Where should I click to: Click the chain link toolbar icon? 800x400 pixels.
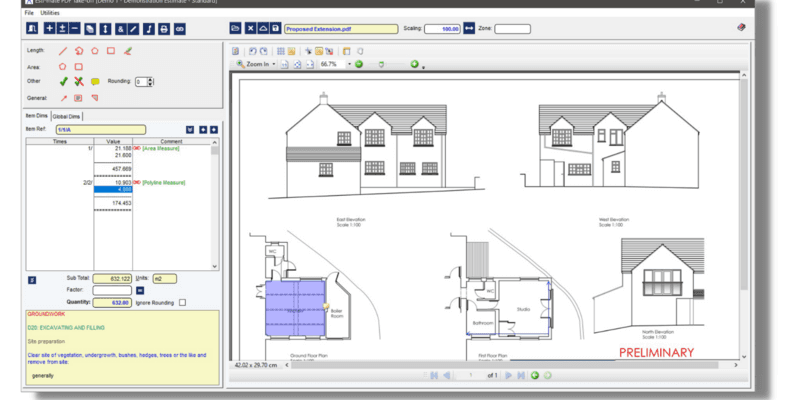(179, 29)
